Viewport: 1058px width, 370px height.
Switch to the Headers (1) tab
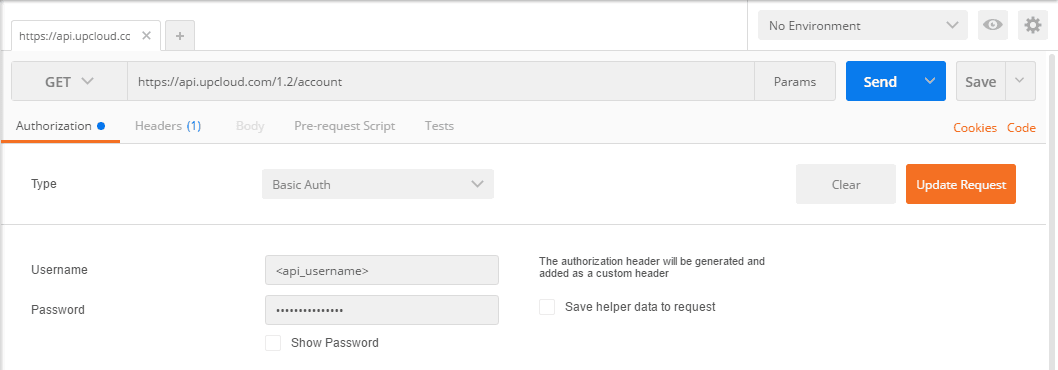pyautogui.click(x=168, y=126)
